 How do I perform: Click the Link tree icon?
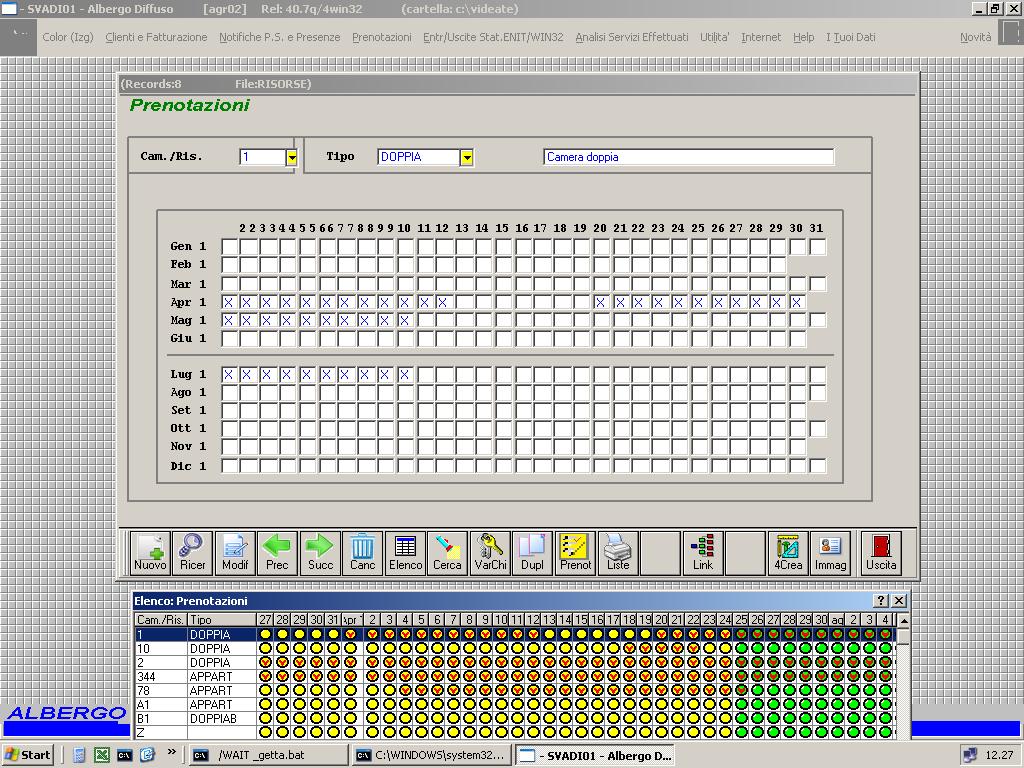(703, 553)
